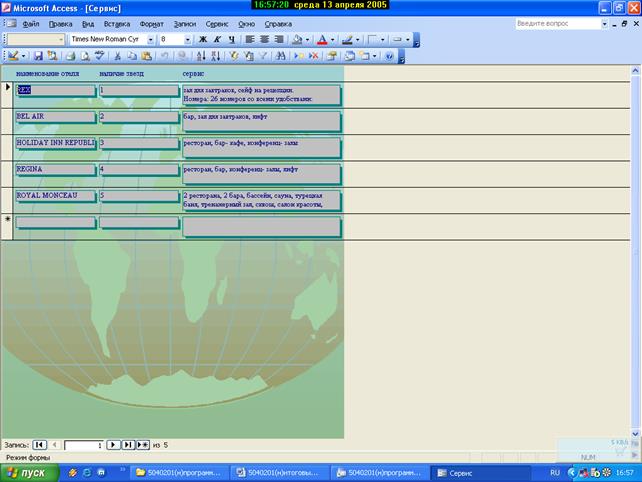Image resolution: width=642 pixels, height=482 pixels.
Task: Go to first record button
Action: 39,445
